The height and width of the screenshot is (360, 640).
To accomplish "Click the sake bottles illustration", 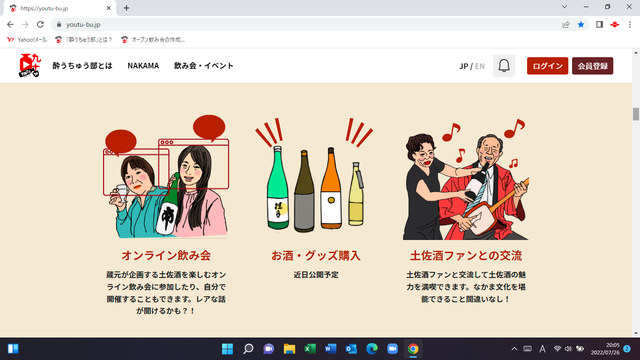I will (314, 176).
